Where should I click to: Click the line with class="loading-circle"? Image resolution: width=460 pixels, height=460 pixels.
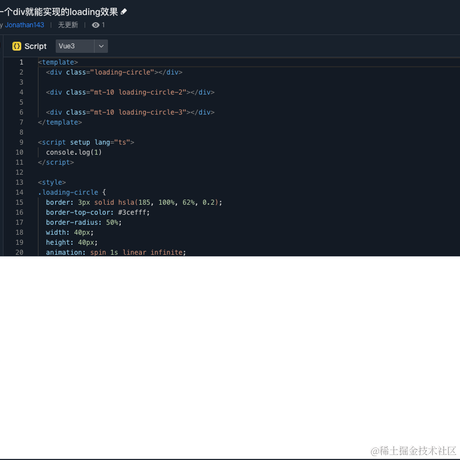click(x=114, y=72)
